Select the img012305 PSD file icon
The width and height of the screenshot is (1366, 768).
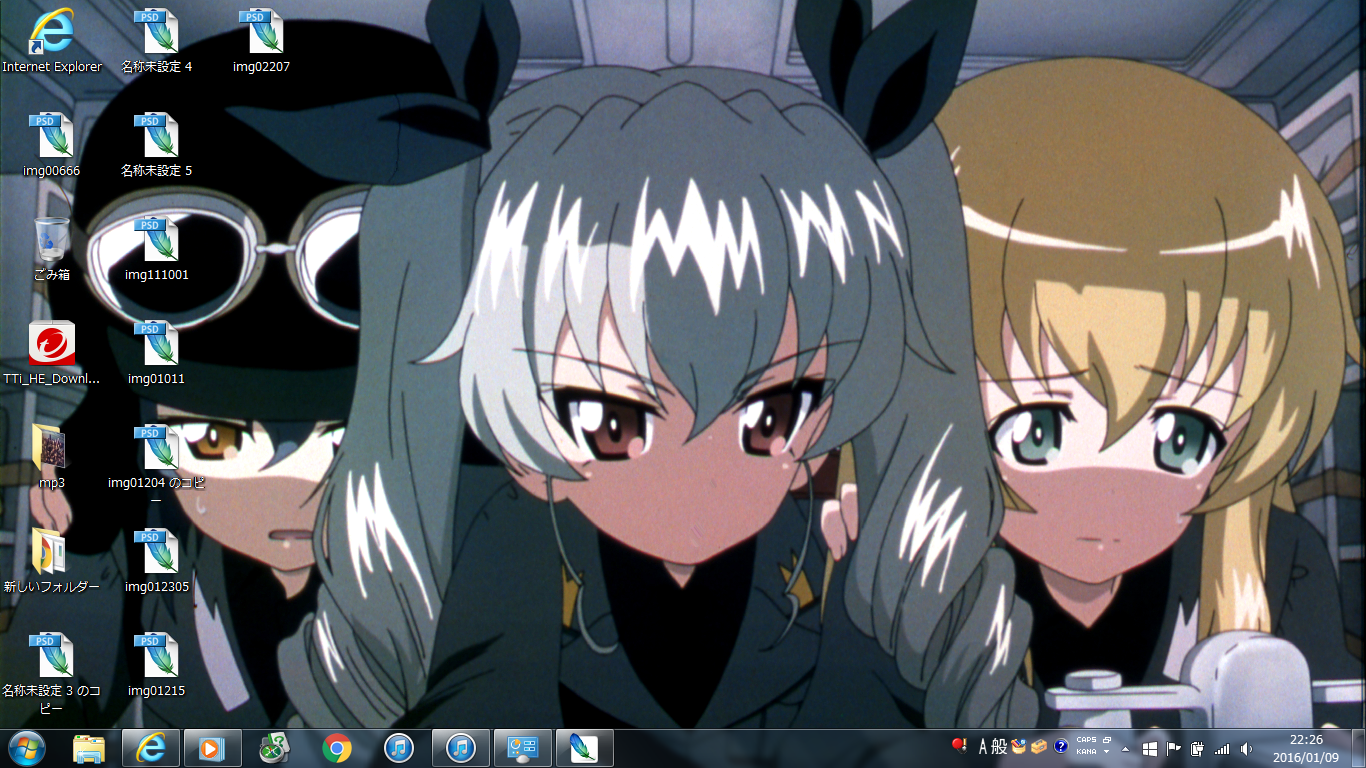157,560
